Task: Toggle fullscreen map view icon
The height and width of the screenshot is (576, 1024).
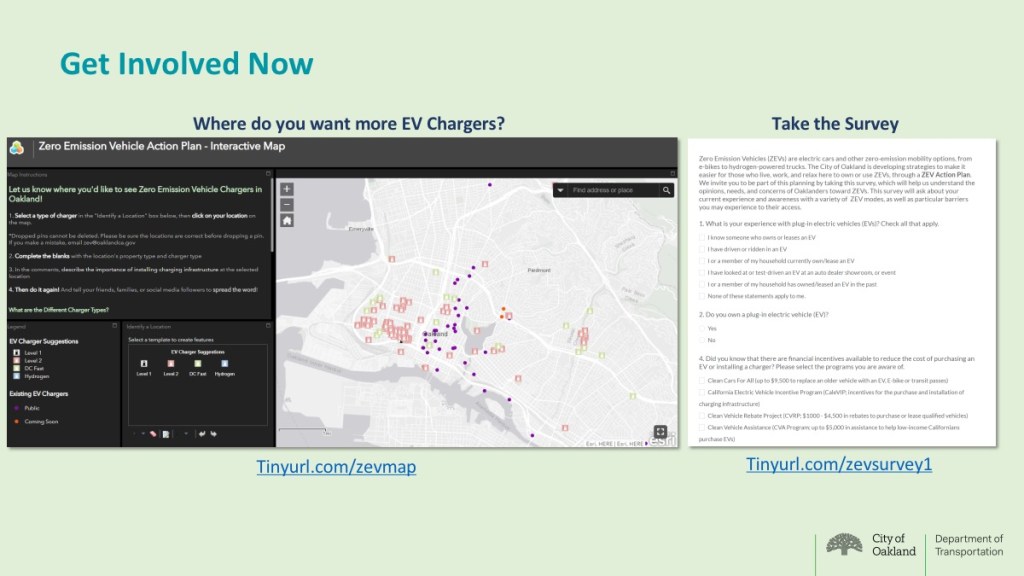Action: (660, 432)
